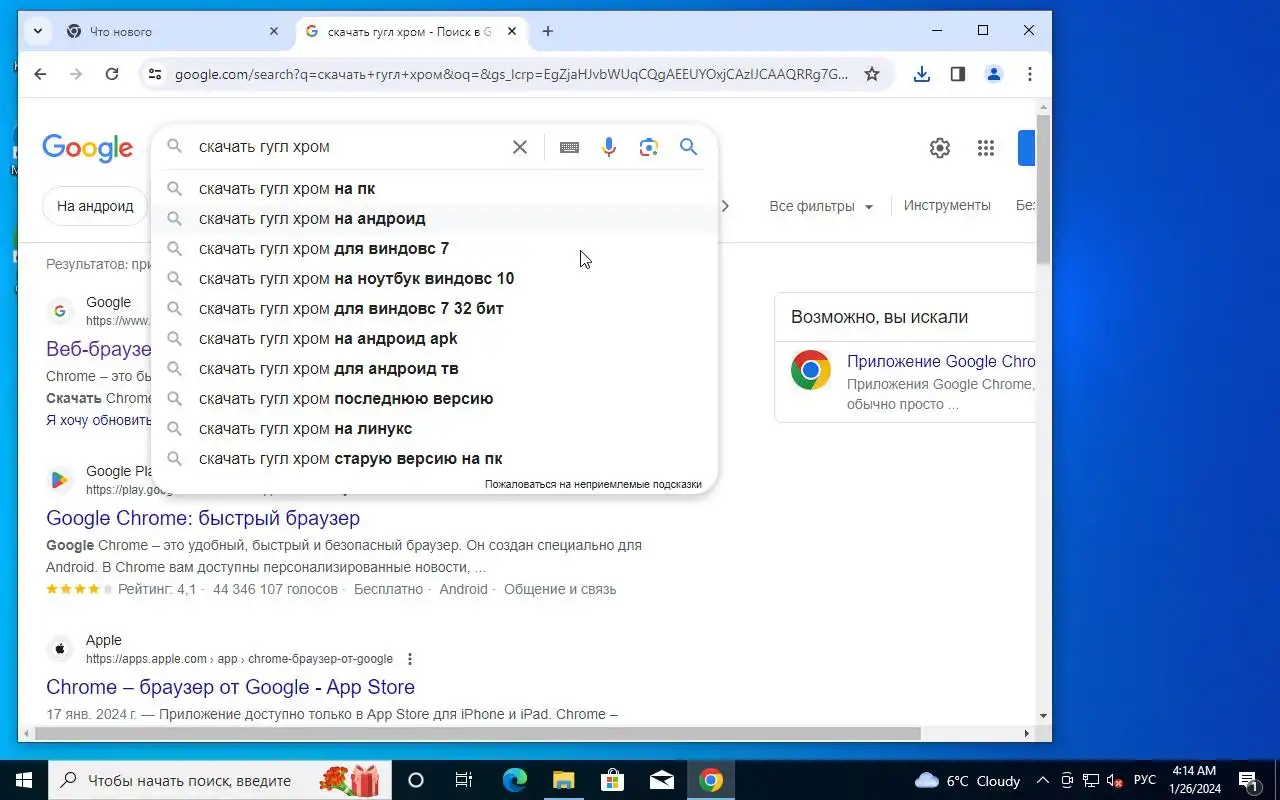Choose suggestion 'для виндовс 7 32 бит'
The width and height of the screenshot is (1280, 800).
click(x=434, y=308)
